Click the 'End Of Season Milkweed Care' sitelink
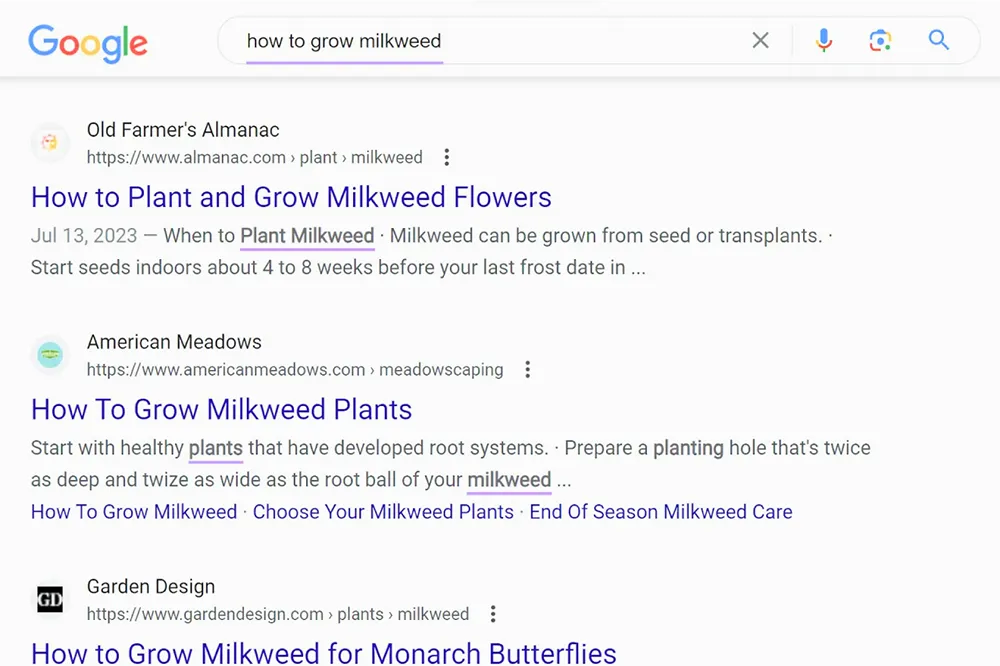This screenshot has width=1000, height=666. click(x=660, y=511)
